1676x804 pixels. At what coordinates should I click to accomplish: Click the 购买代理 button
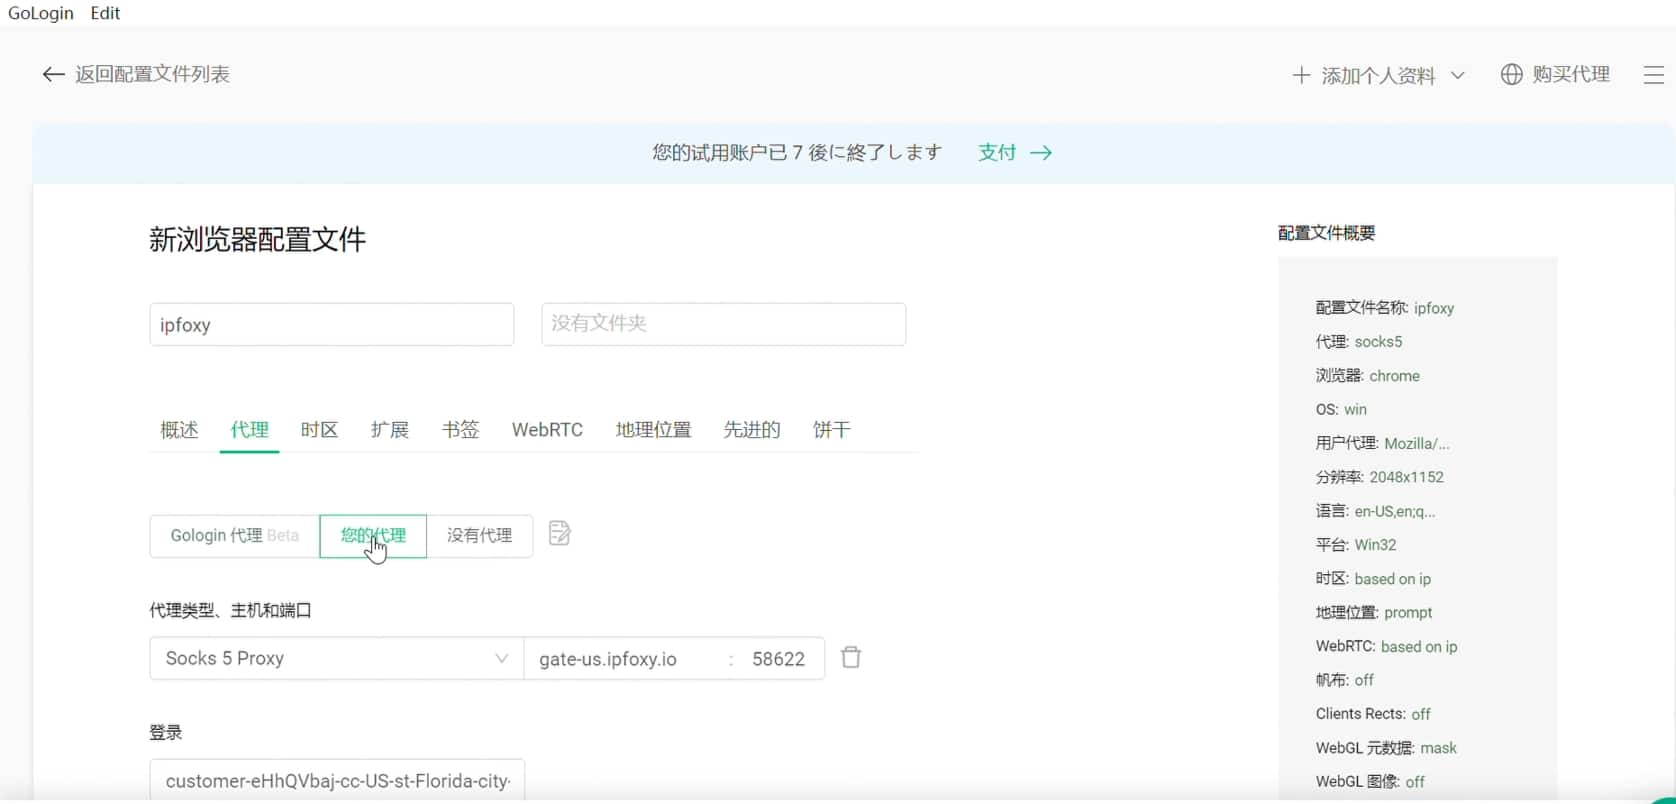pyautogui.click(x=1571, y=75)
